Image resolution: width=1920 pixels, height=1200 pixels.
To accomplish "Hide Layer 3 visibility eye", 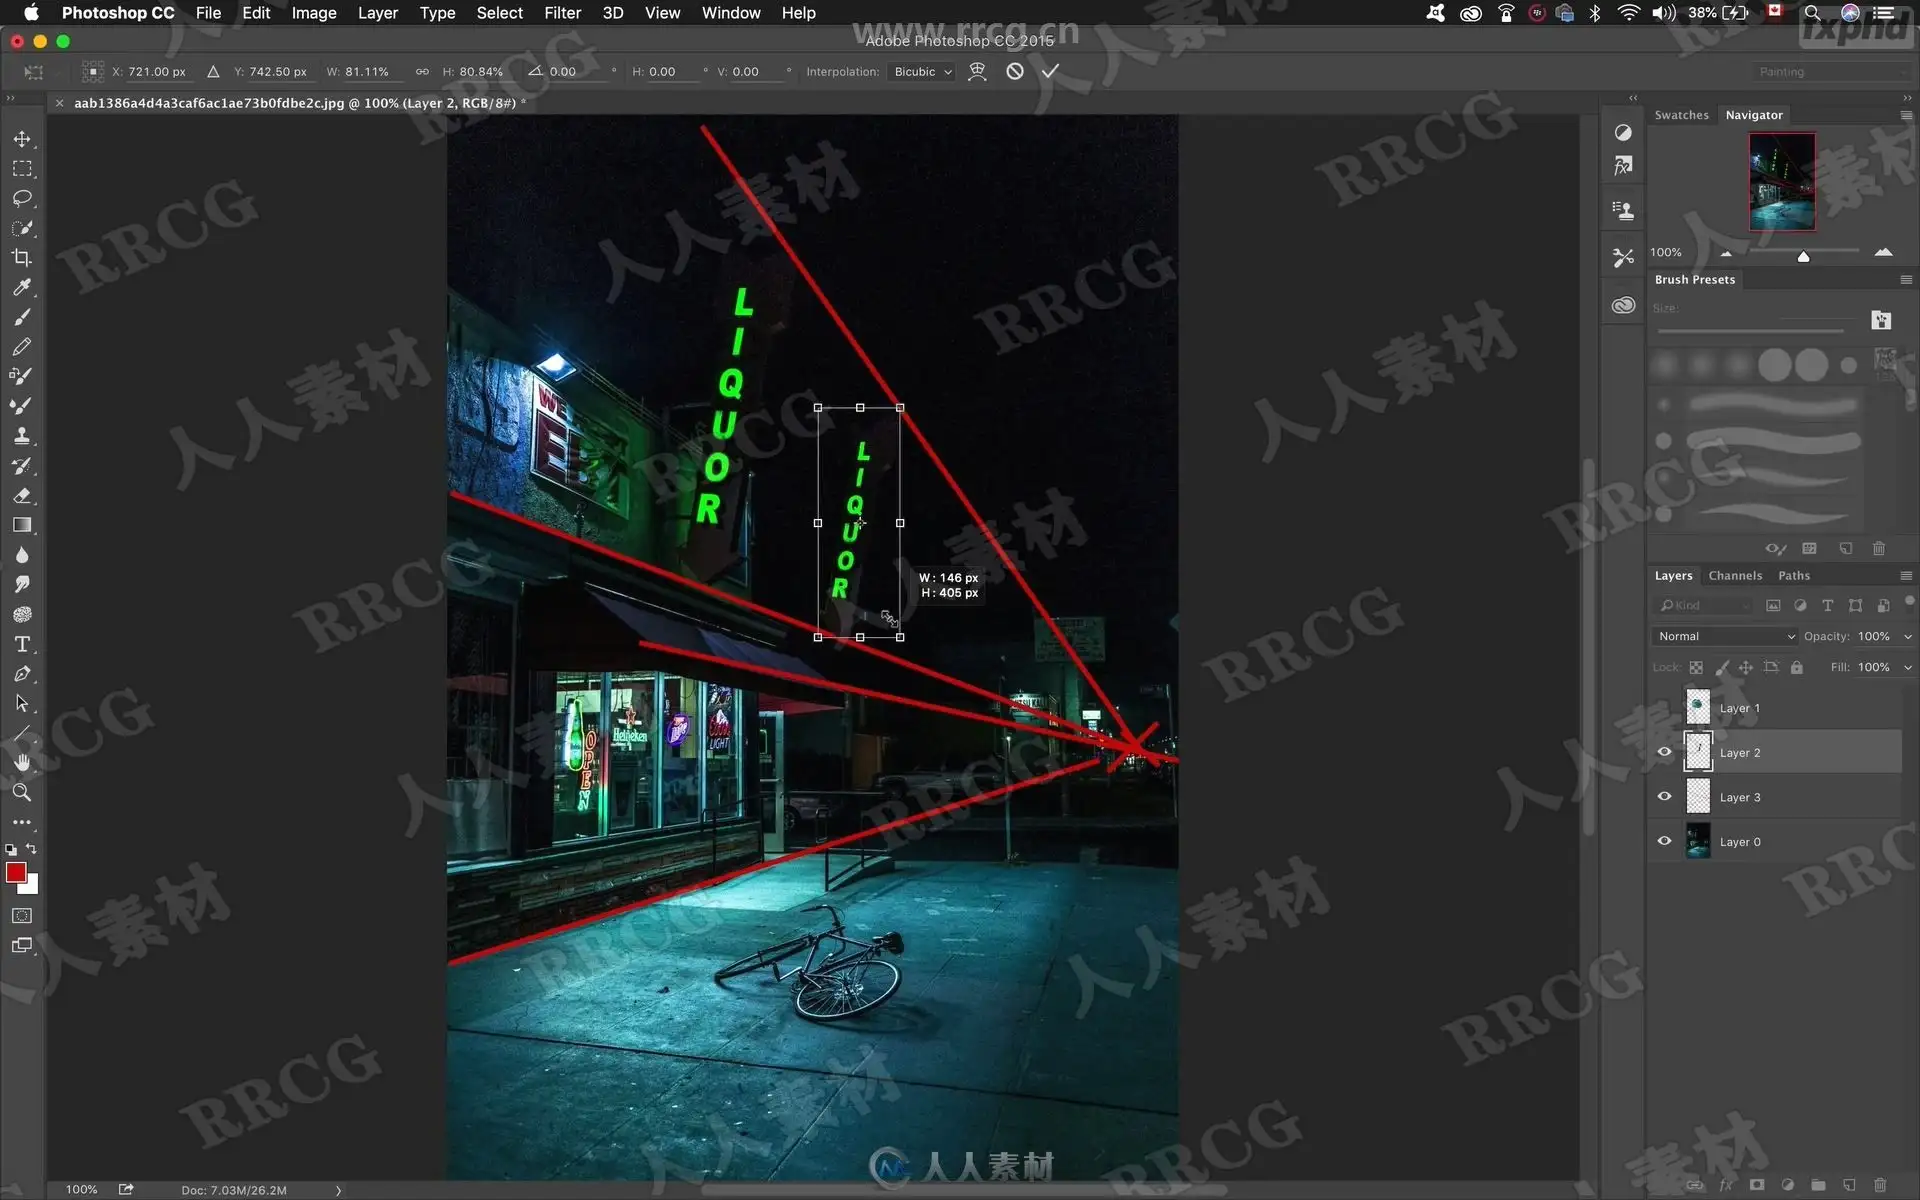I will pyautogui.click(x=1664, y=797).
